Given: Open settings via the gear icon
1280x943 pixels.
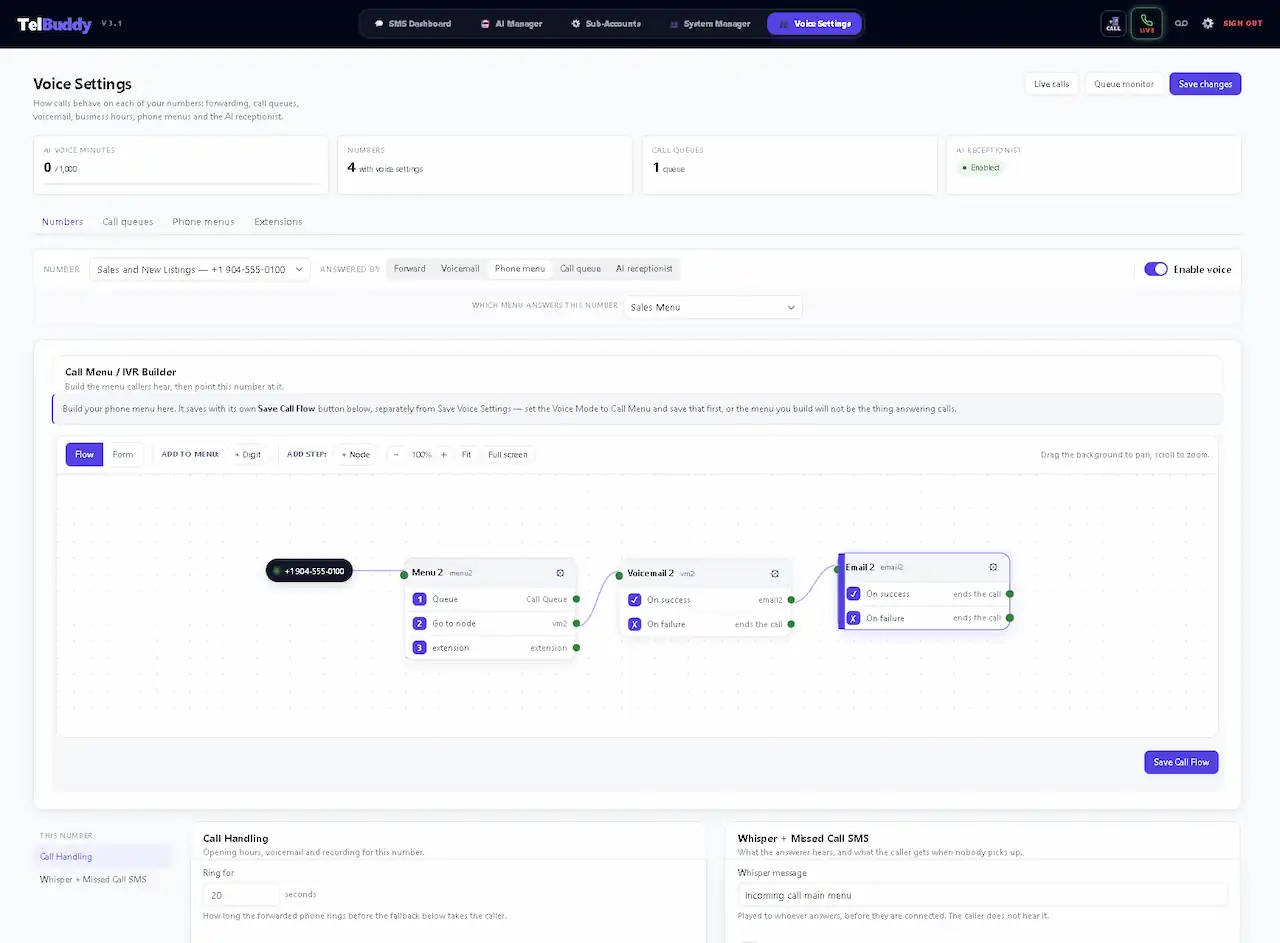Looking at the screenshot, I should tap(1207, 23).
